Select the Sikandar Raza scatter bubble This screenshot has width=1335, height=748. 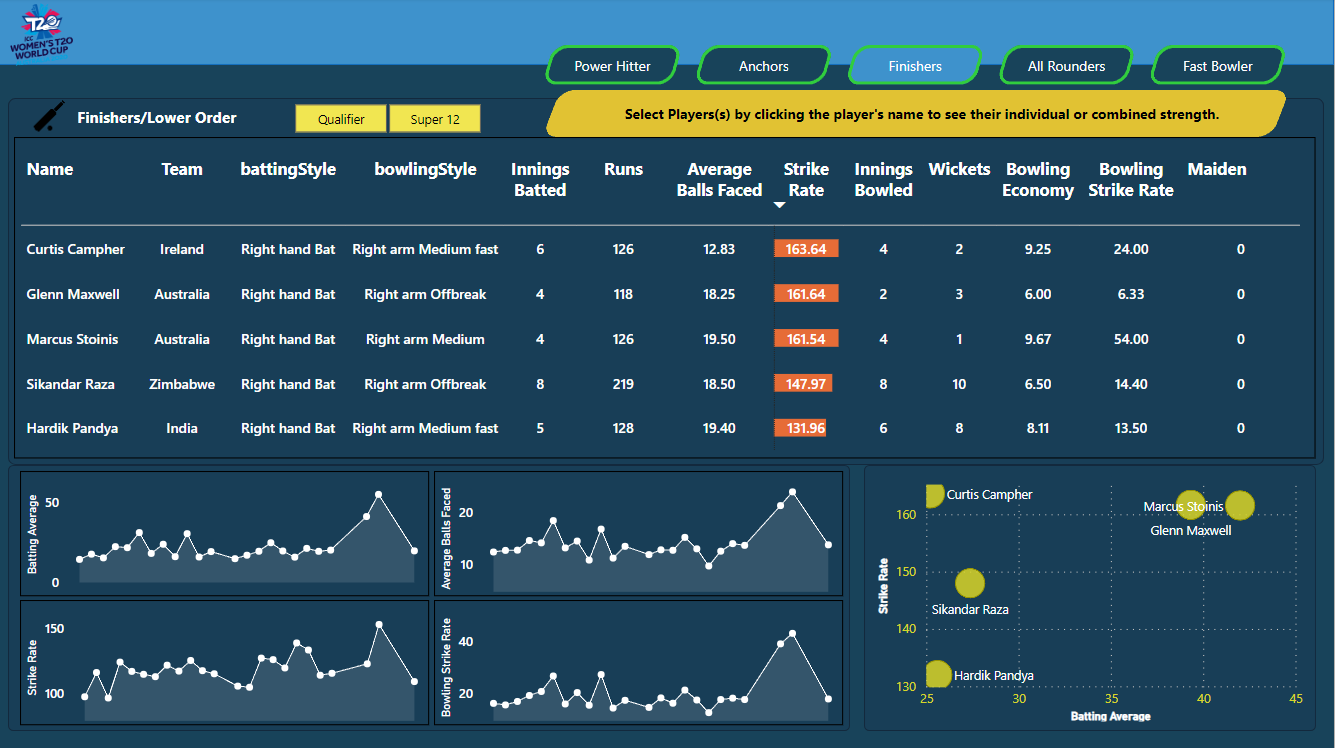[x=970, y=583]
